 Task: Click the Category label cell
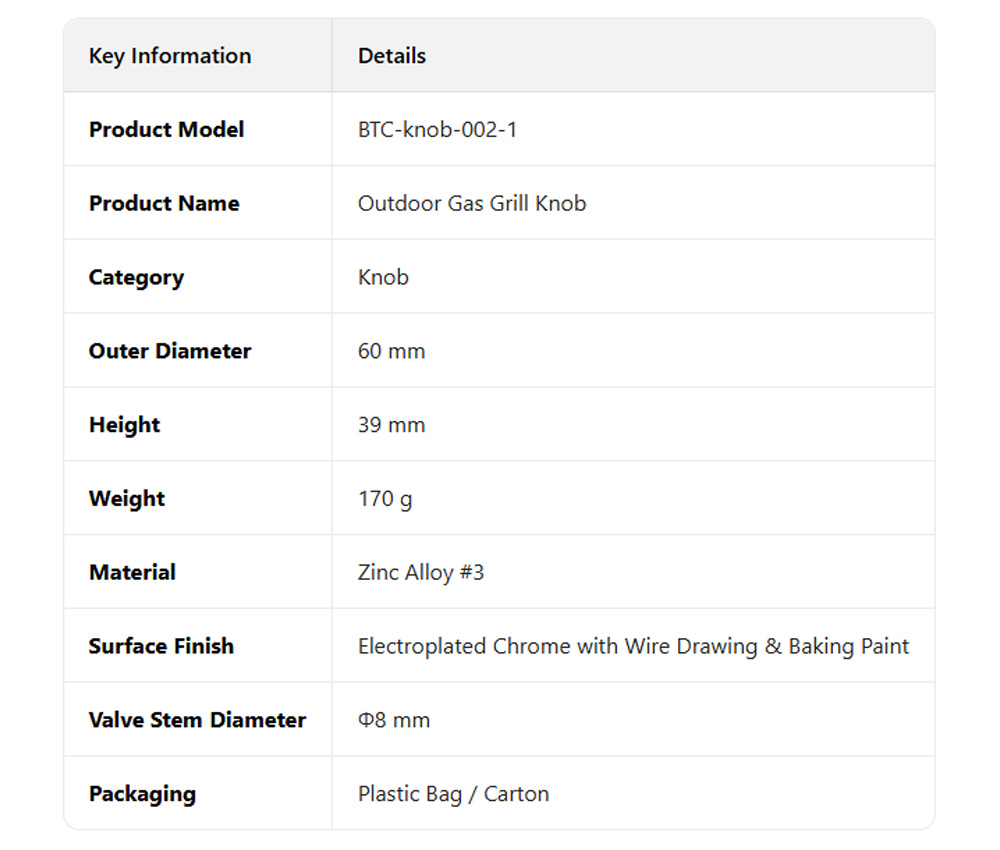136,278
